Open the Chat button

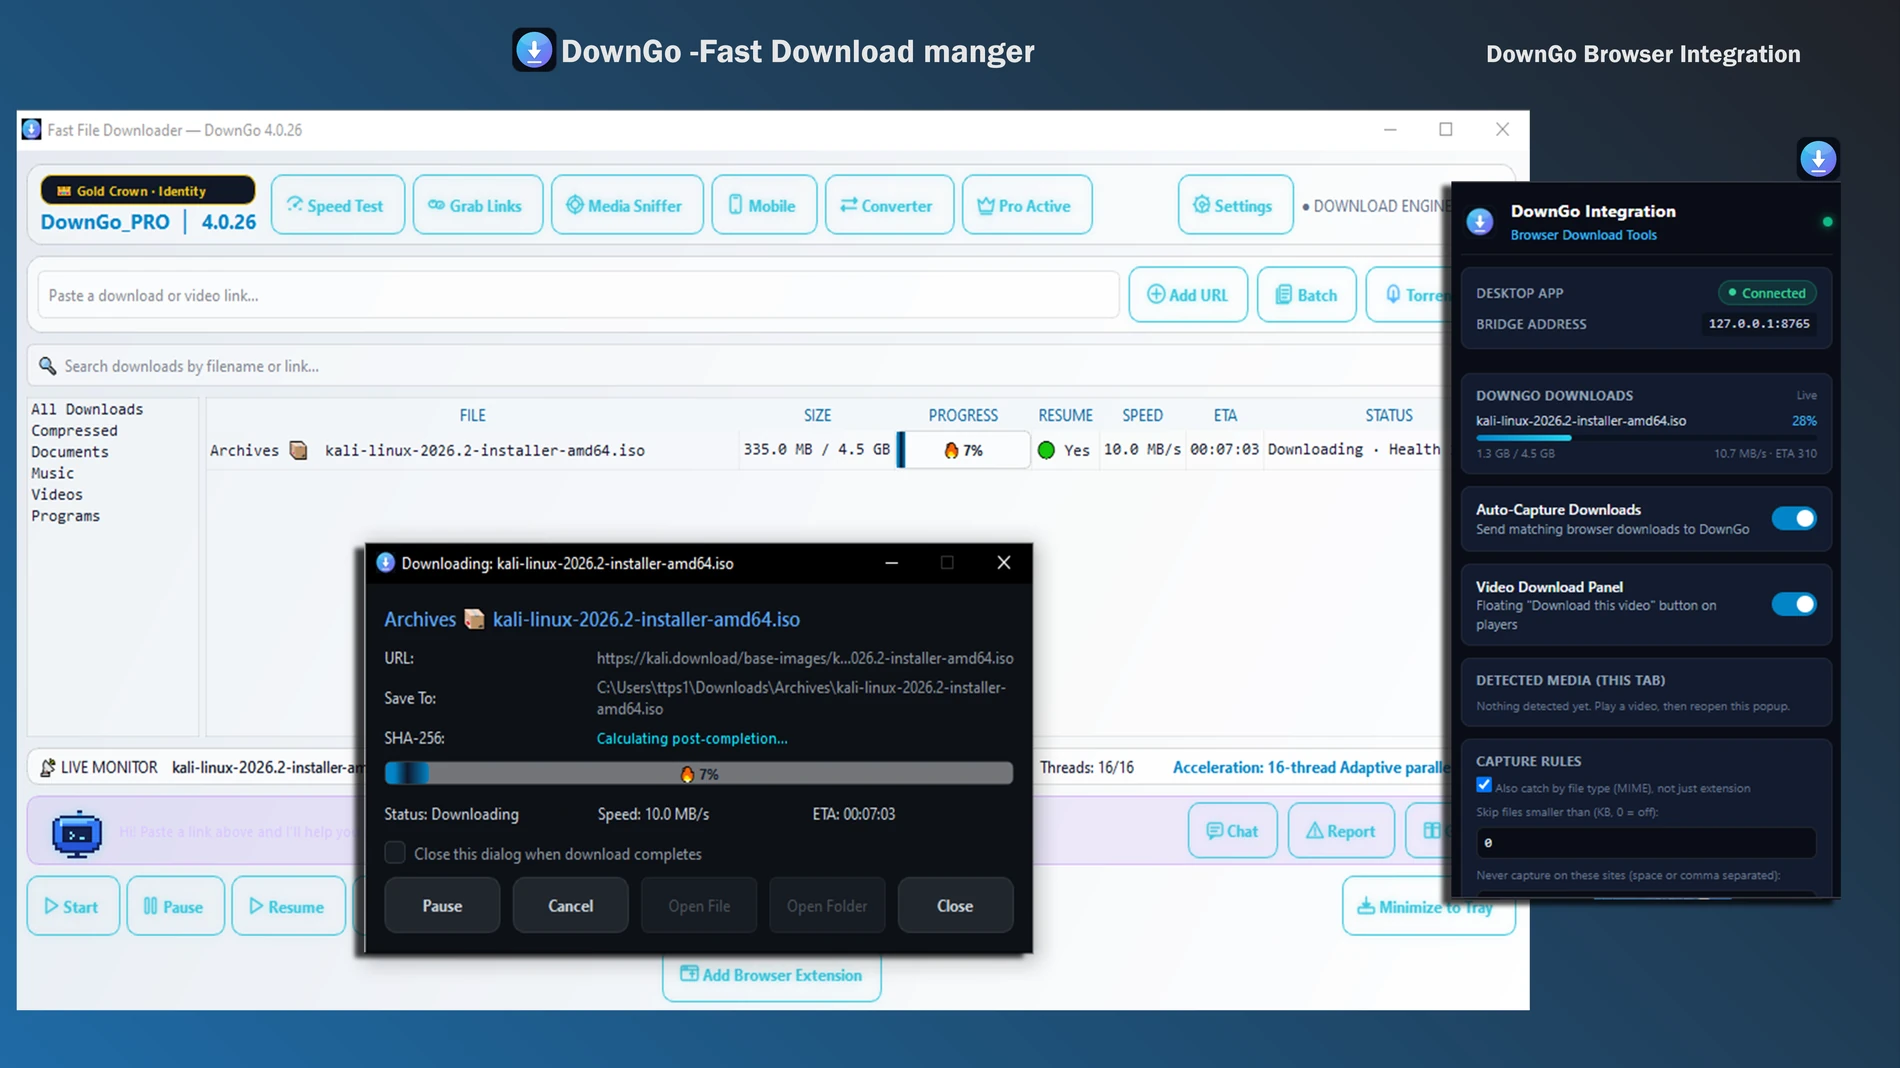click(x=1232, y=830)
